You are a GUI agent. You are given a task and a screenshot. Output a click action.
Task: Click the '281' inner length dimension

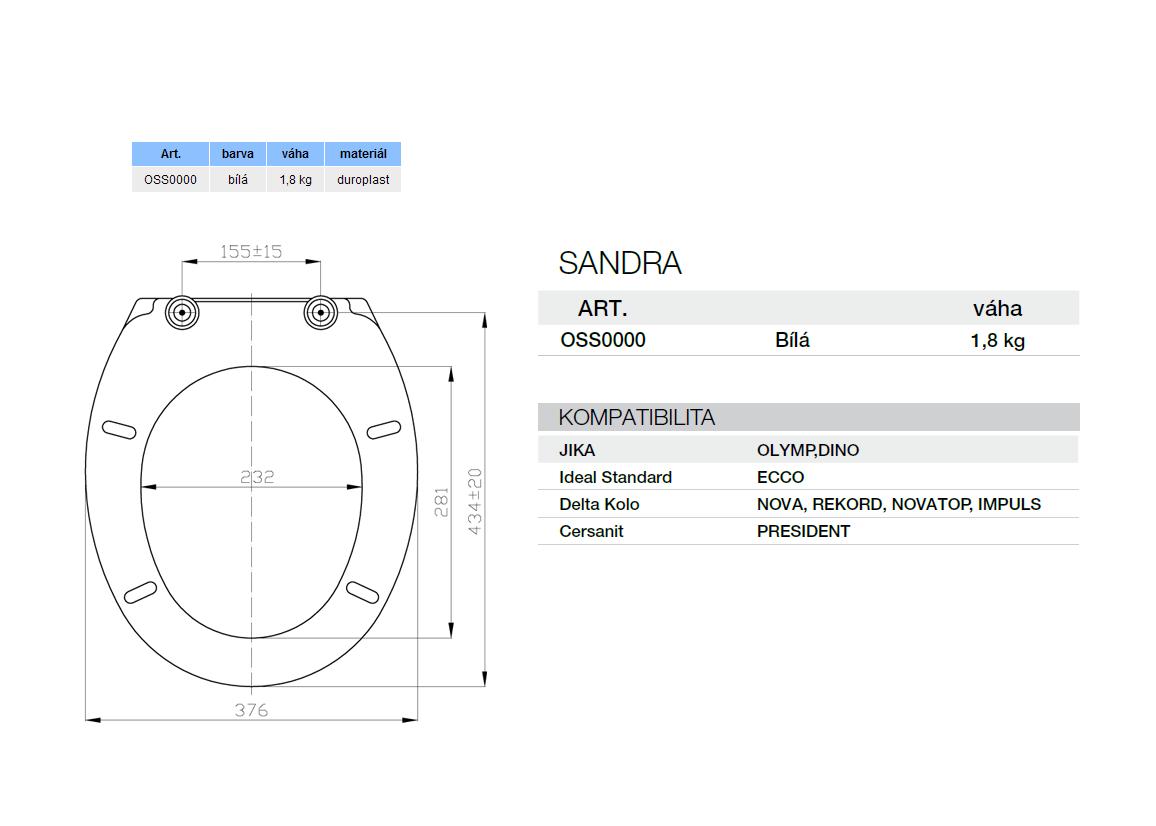click(441, 502)
